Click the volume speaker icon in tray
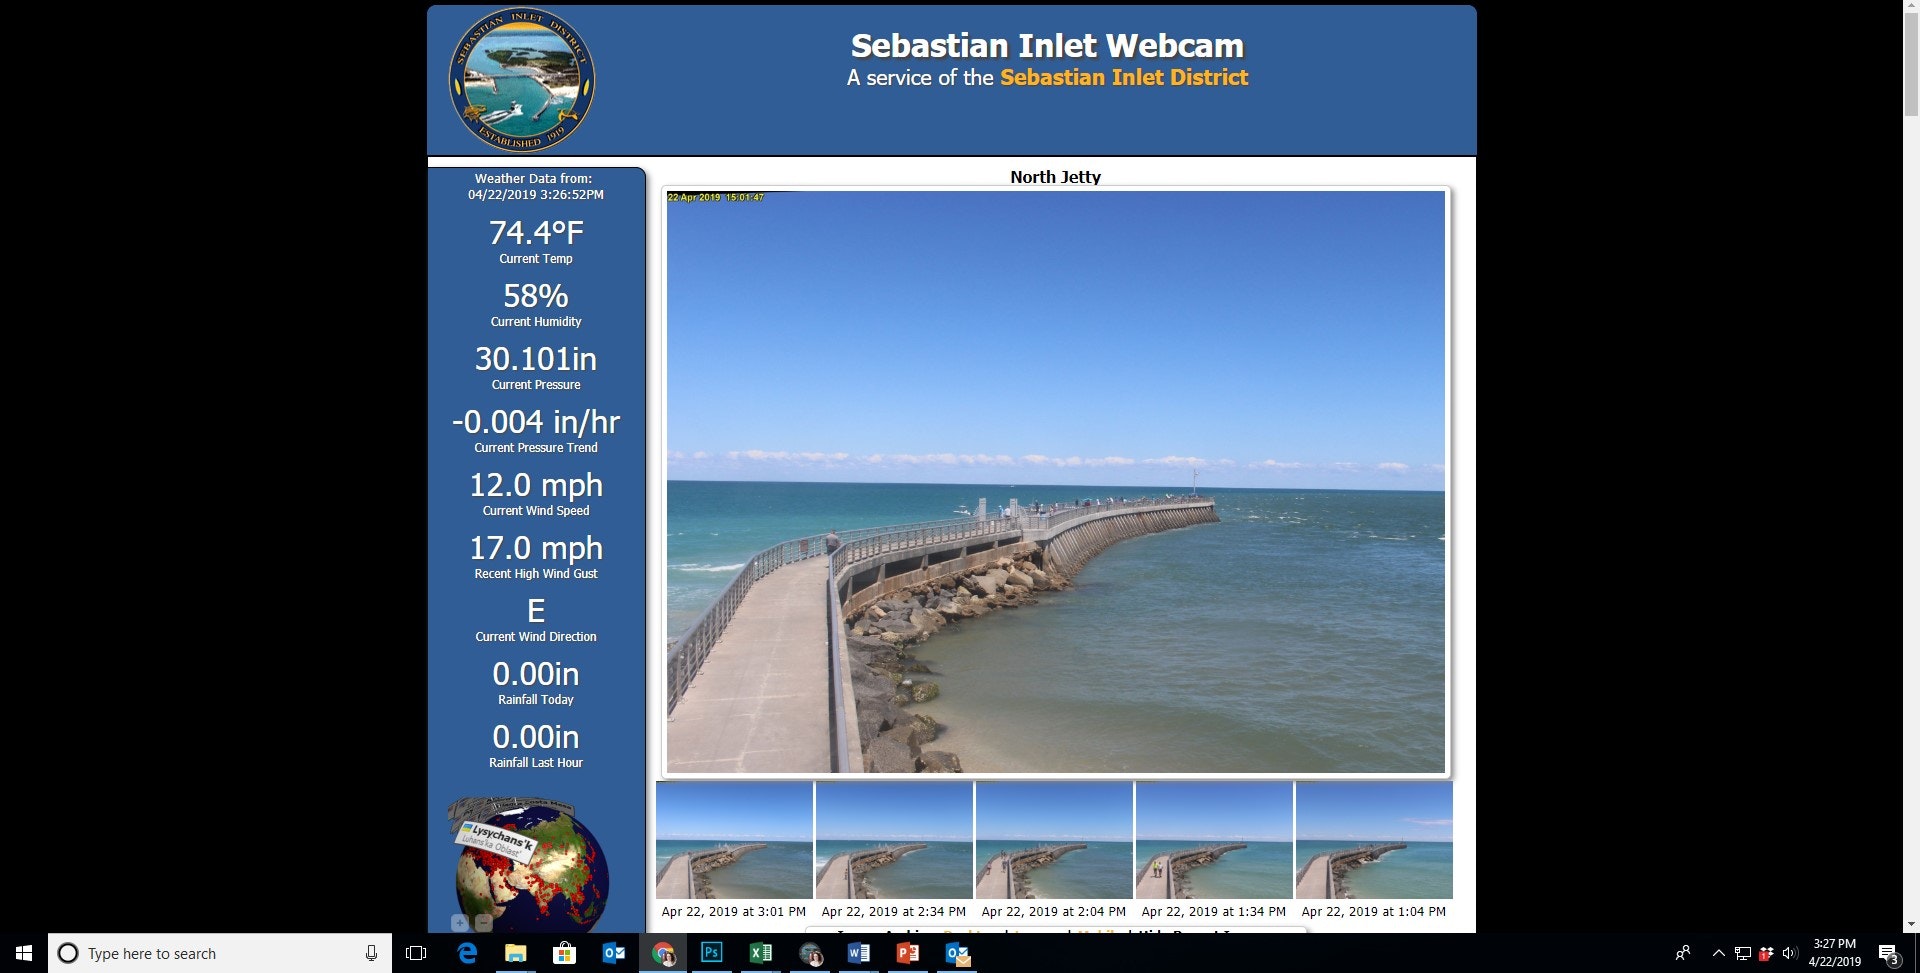1920x973 pixels. (x=1790, y=953)
